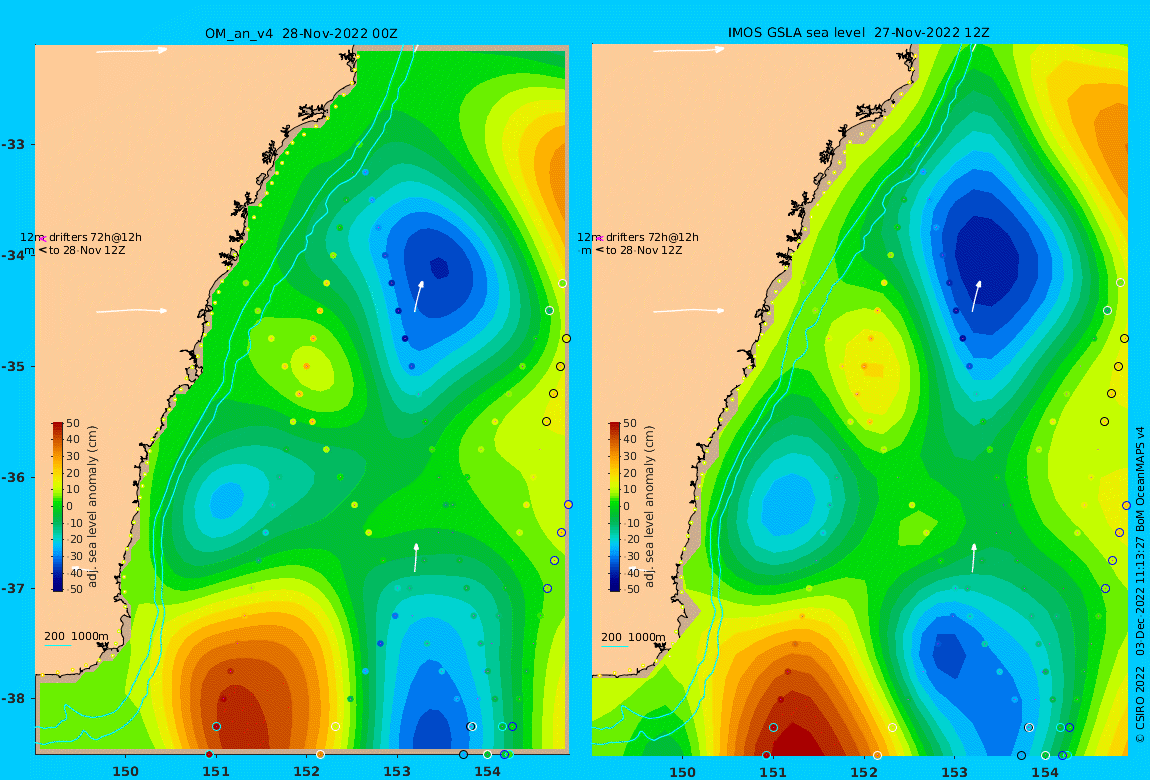Screen dimensions: 1150x780
Task: Click the '200 1000m' depth legend on left map
Action: [x=76, y=637]
